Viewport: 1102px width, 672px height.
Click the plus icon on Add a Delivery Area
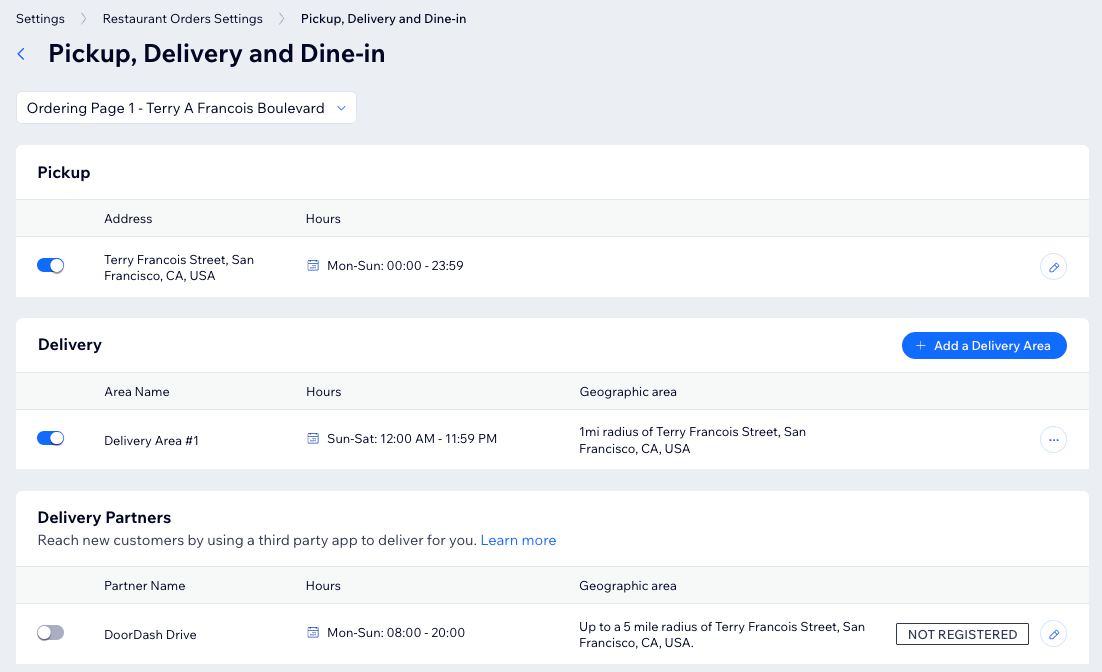click(x=920, y=345)
